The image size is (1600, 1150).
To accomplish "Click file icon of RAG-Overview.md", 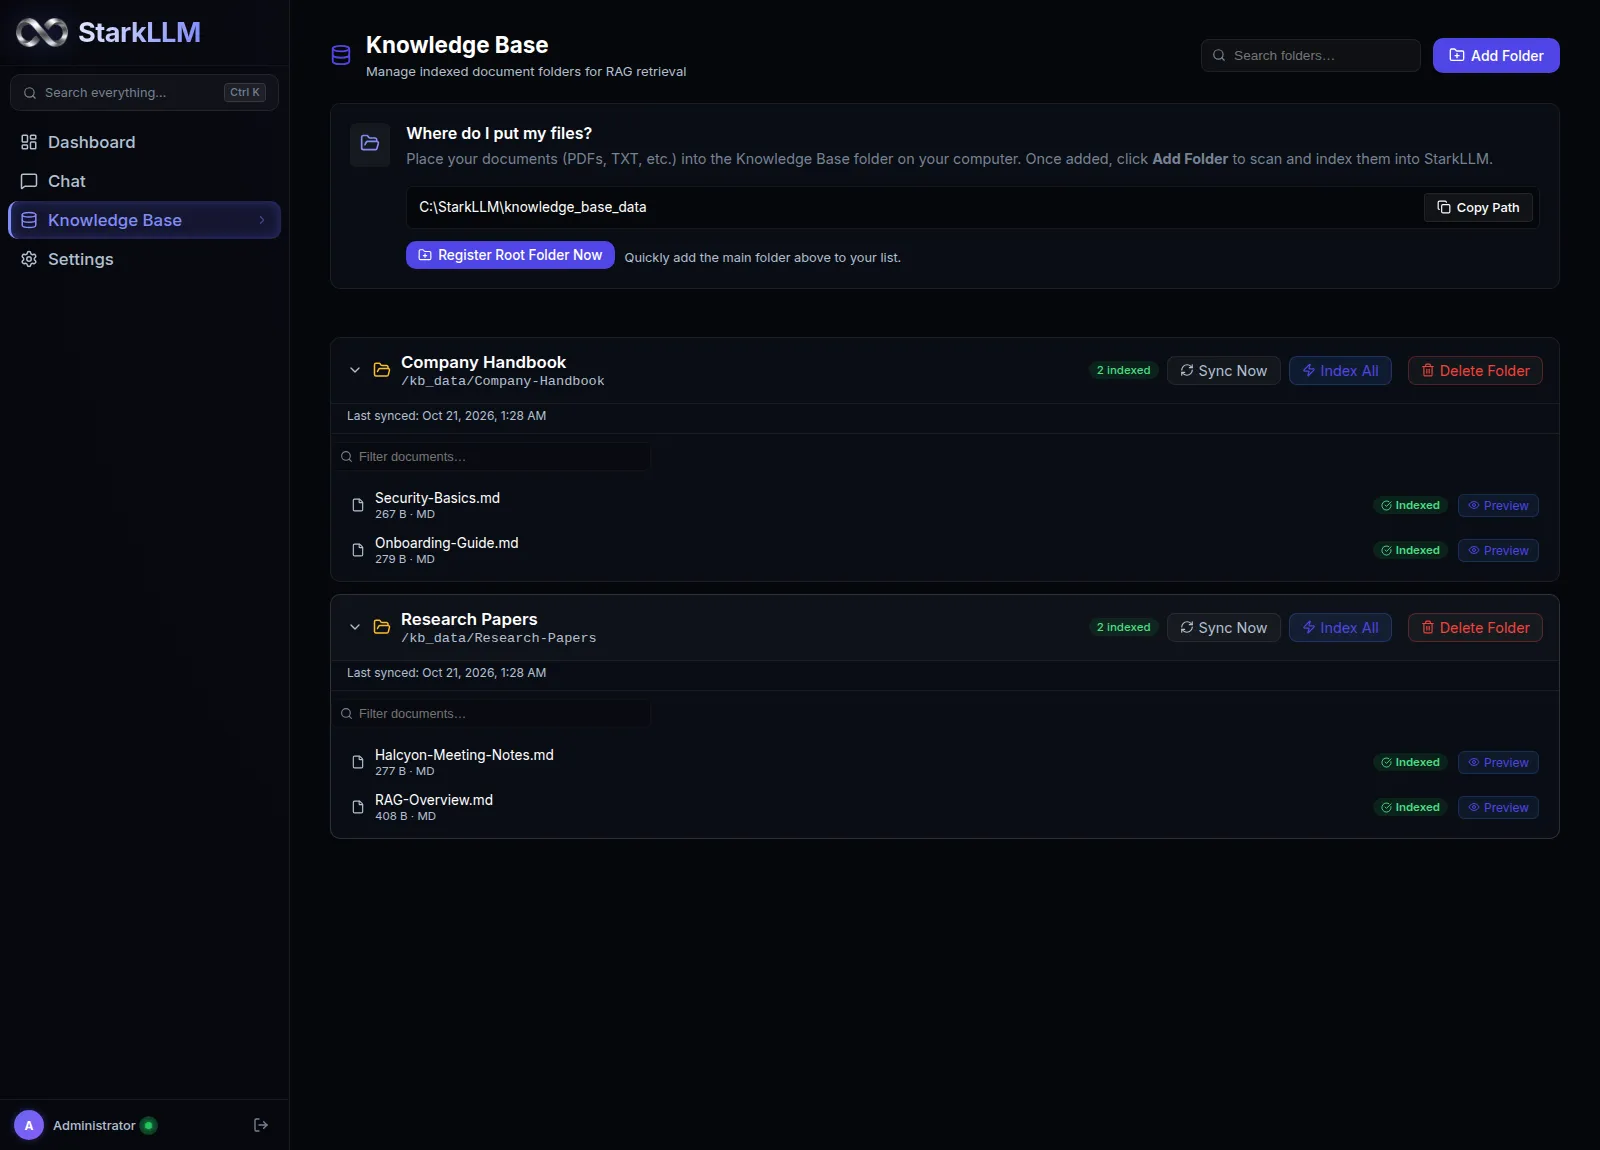I will click(358, 807).
